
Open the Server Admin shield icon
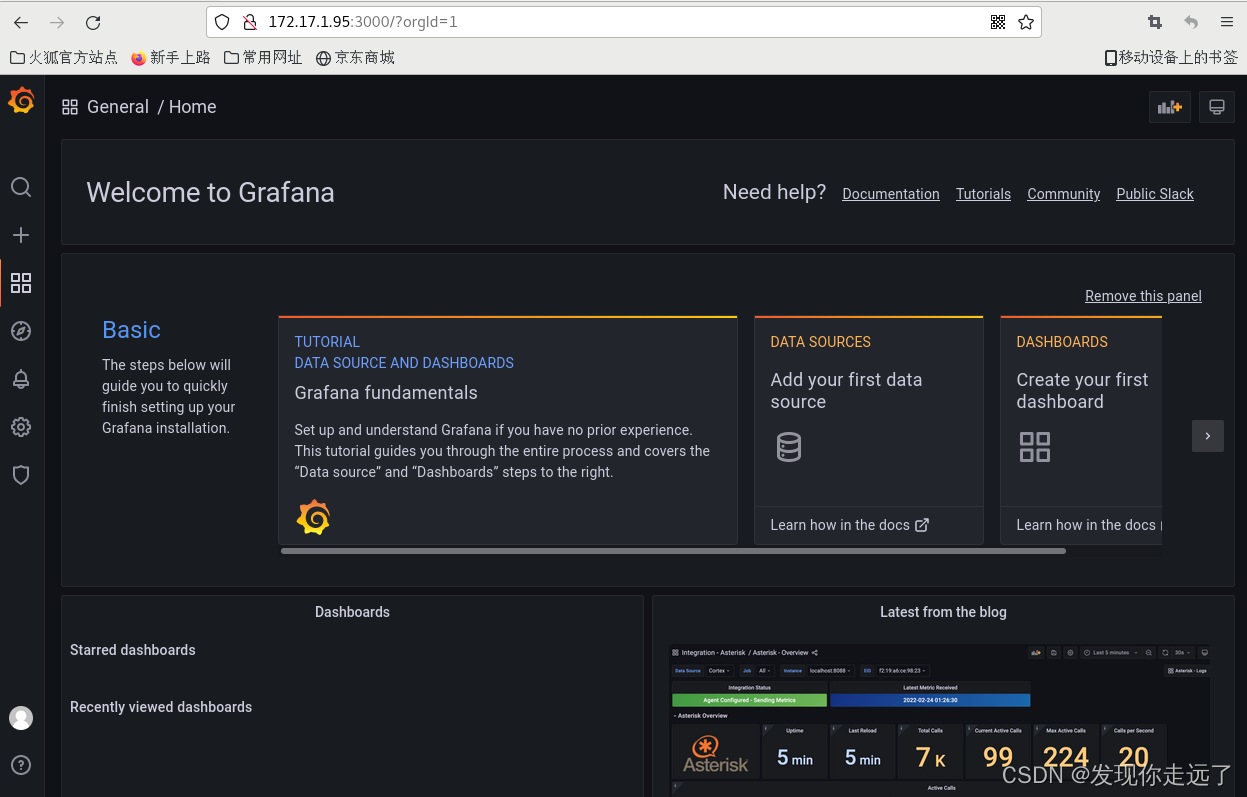tap(21, 475)
